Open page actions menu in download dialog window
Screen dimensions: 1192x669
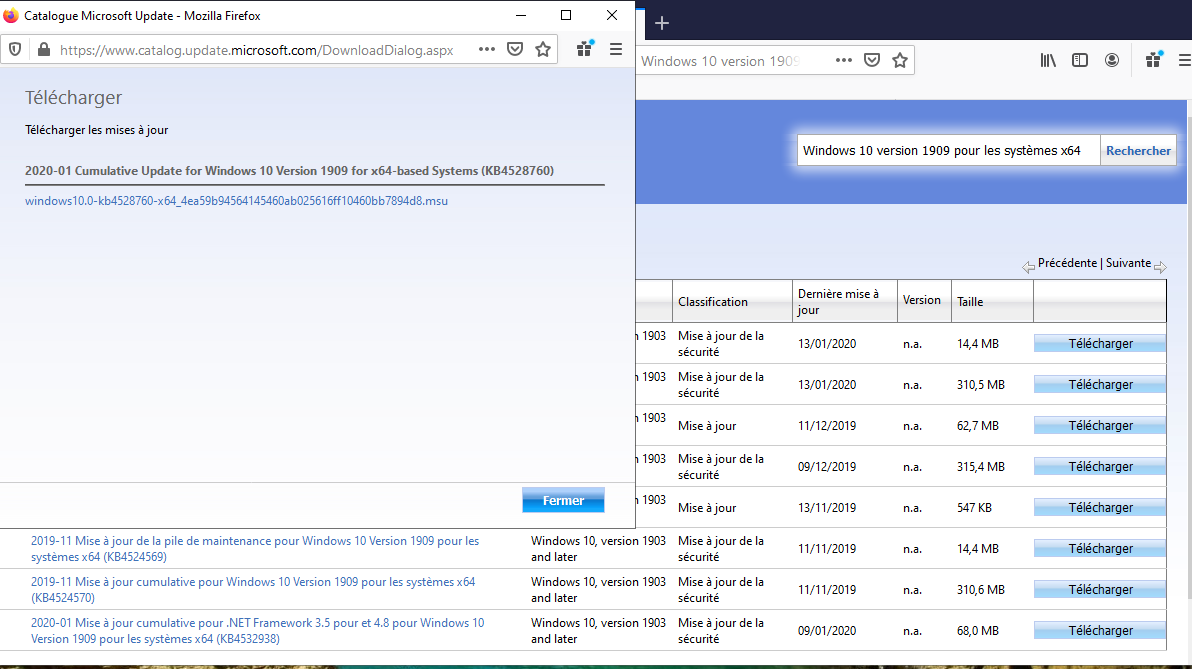(x=487, y=49)
